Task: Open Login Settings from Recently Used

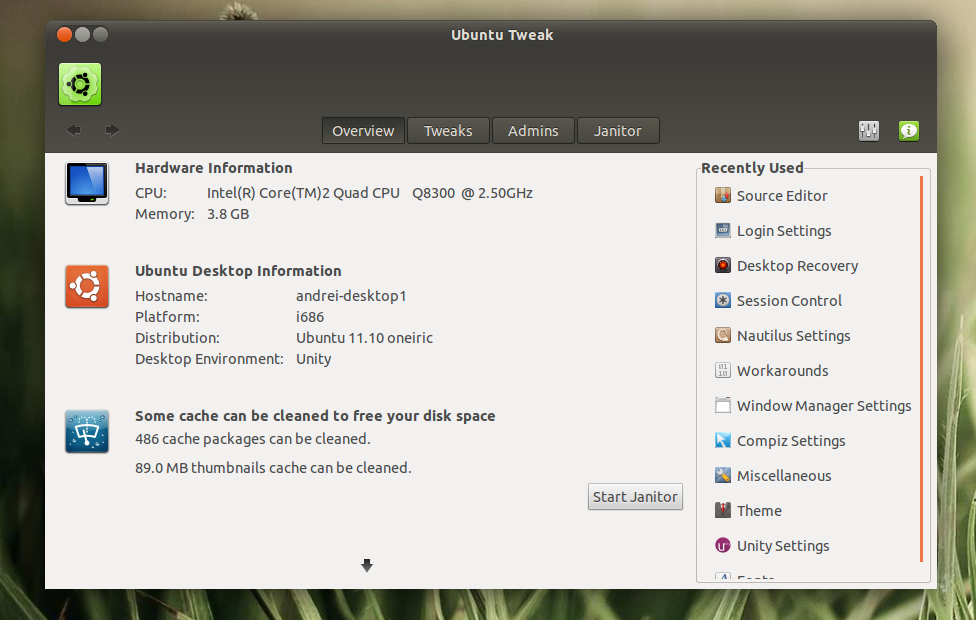Action: pos(784,231)
